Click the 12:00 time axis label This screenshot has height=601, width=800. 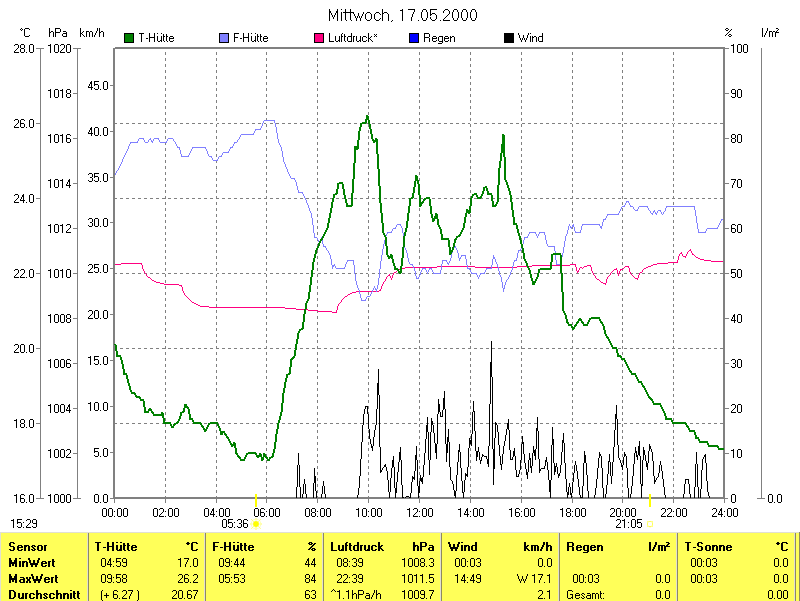[419, 512]
